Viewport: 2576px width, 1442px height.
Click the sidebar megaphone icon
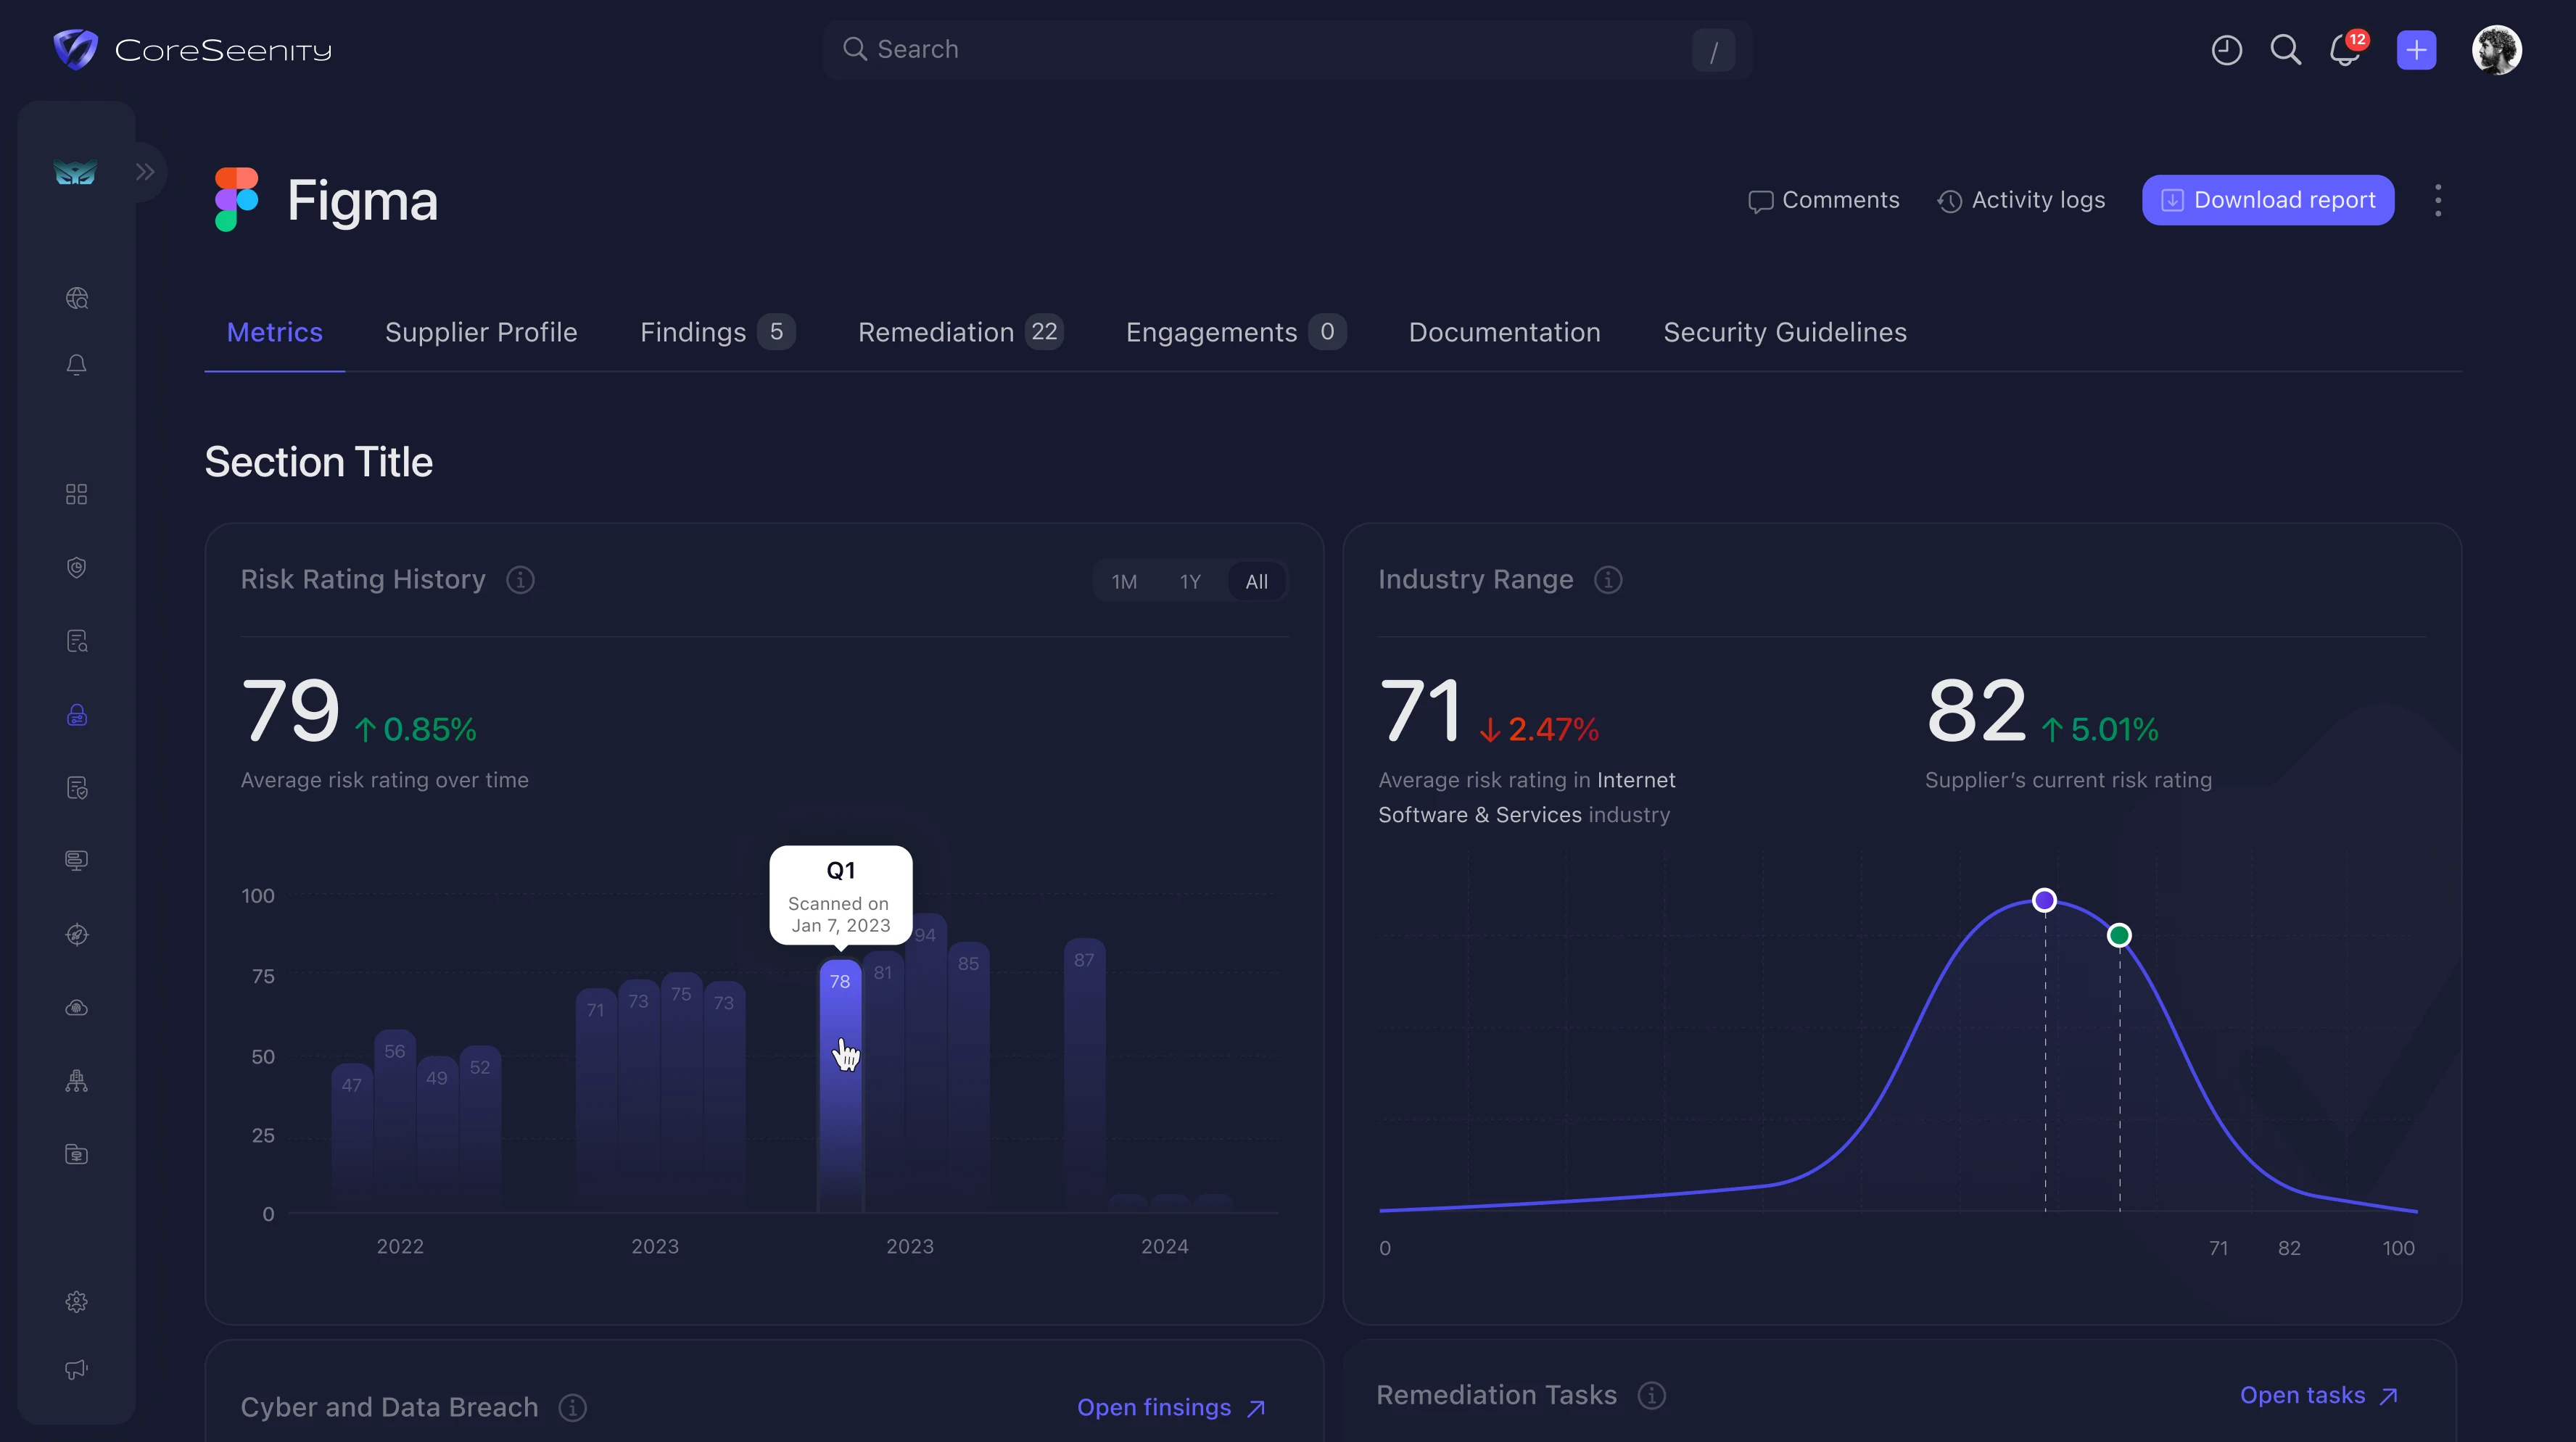[77, 1369]
